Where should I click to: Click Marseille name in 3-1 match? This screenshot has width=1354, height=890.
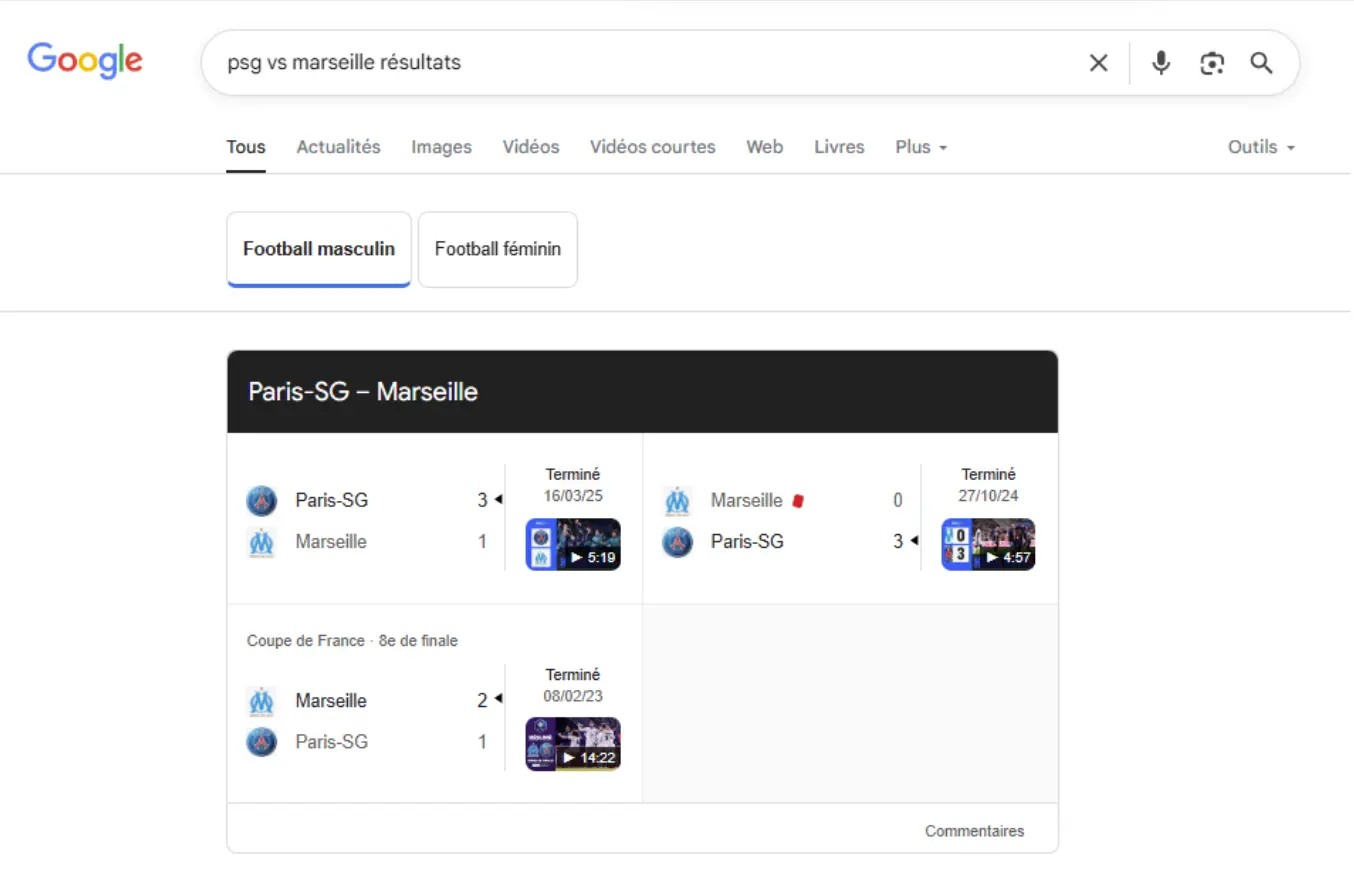[x=331, y=542]
